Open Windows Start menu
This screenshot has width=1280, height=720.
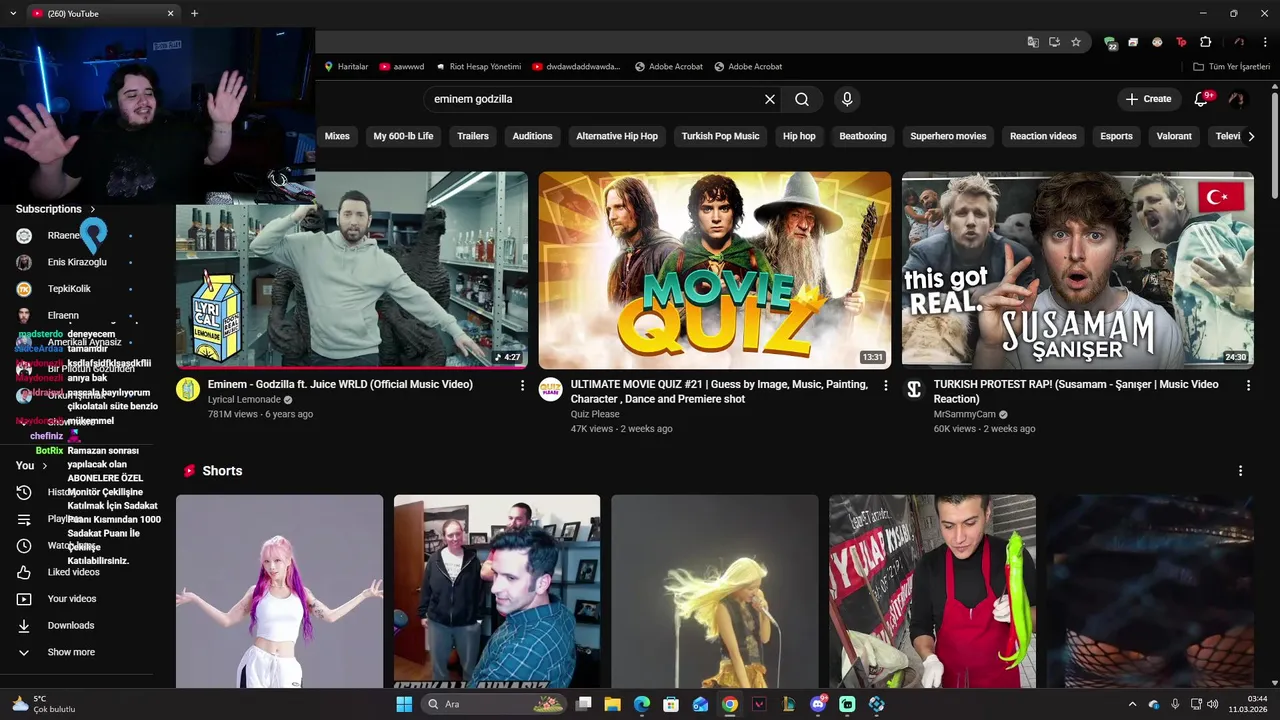pyautogui.click(x=404, y=704)
